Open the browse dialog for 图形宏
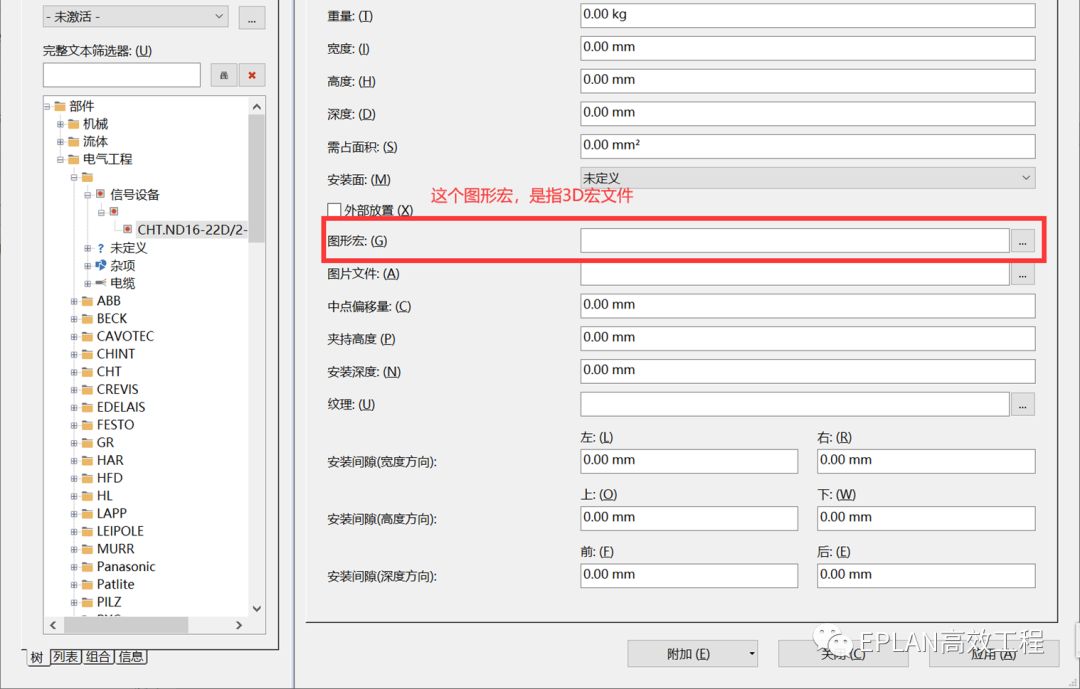 (1022, 241)
